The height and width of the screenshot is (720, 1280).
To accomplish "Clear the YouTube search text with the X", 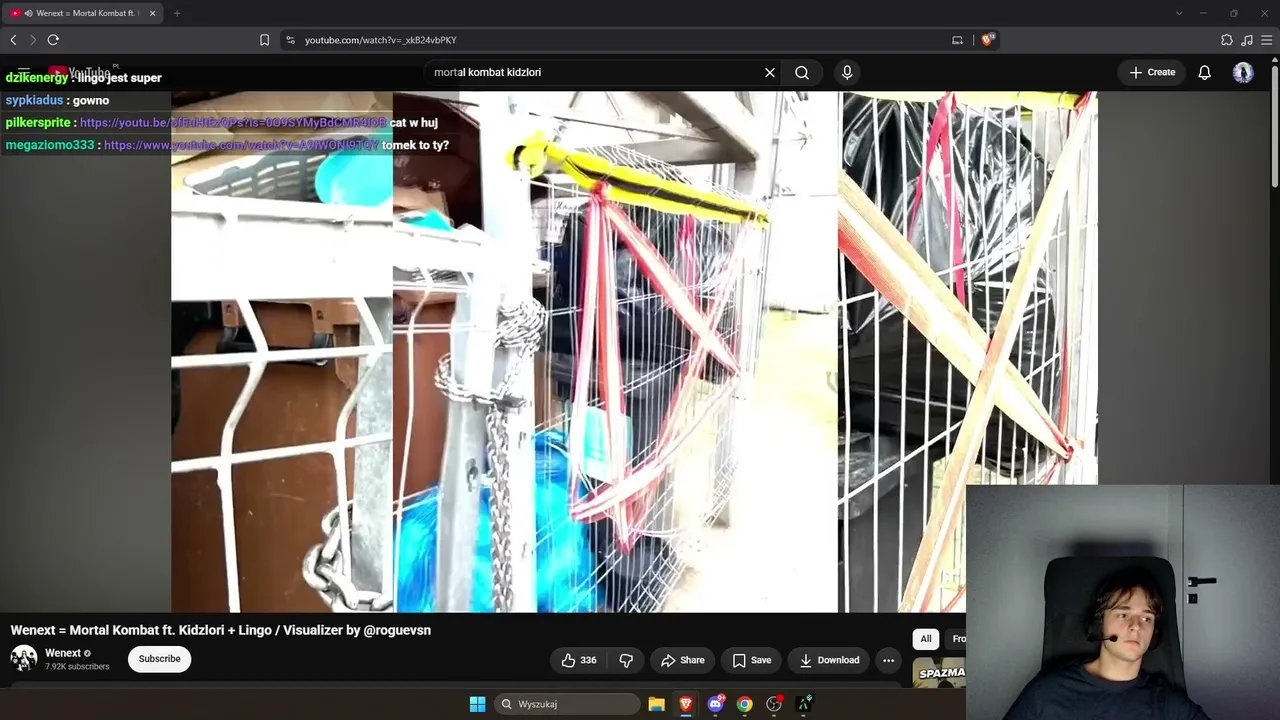I will point(770,72).
